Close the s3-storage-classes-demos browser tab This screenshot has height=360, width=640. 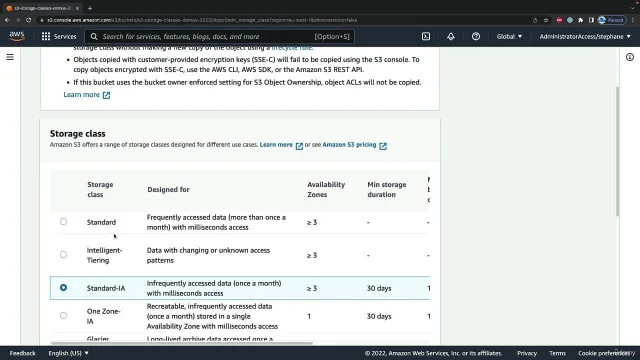pyautogui.click(x=77, y=8)
